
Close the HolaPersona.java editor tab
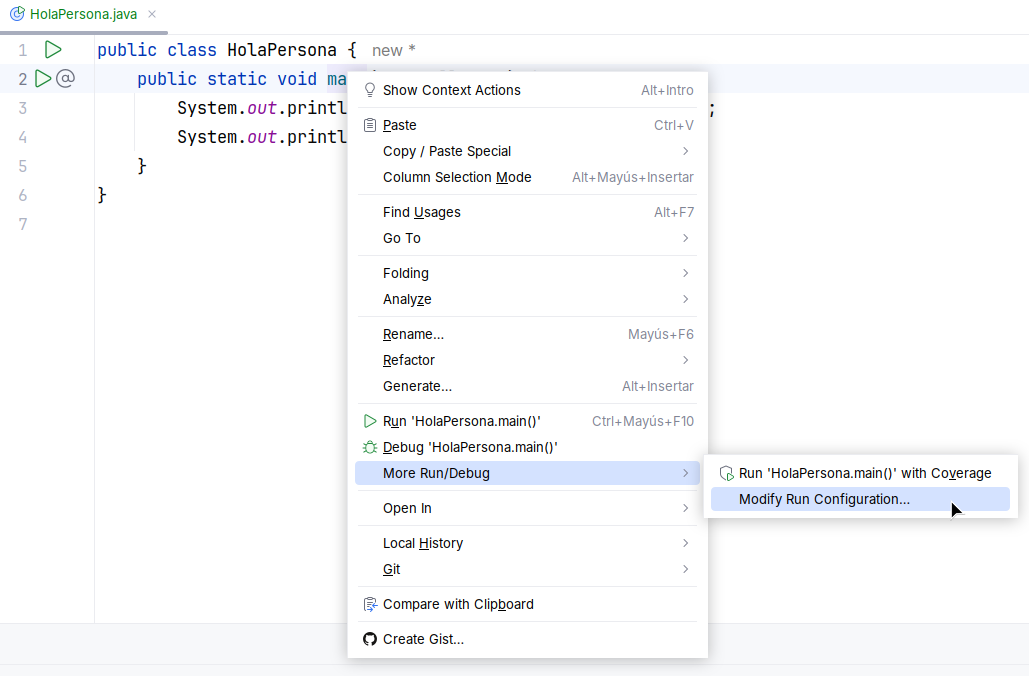point(151,15)
